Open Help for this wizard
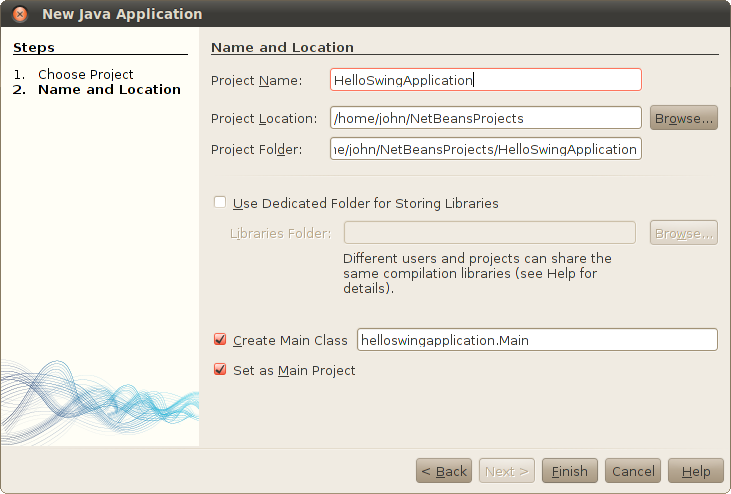The image size is (731, 494). tap(695, 471)
